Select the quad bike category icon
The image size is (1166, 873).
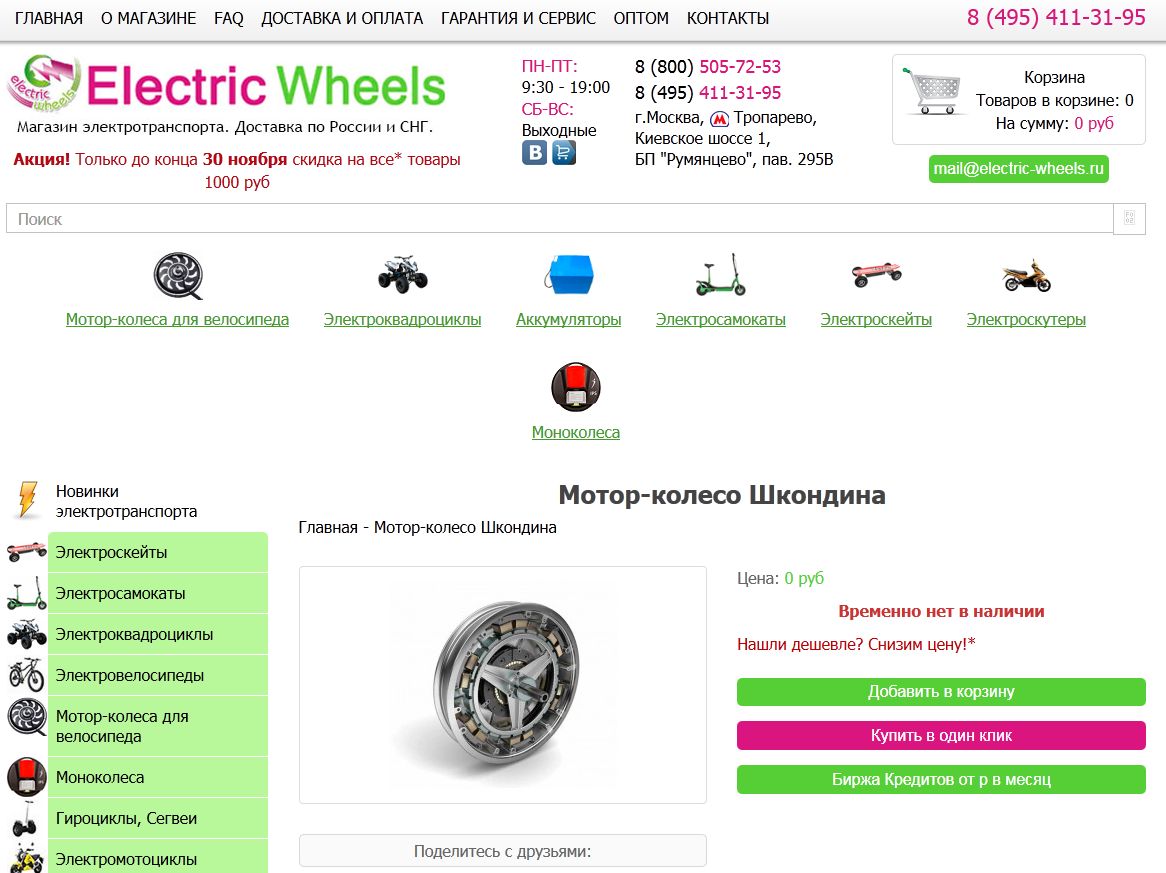(402, 275)
